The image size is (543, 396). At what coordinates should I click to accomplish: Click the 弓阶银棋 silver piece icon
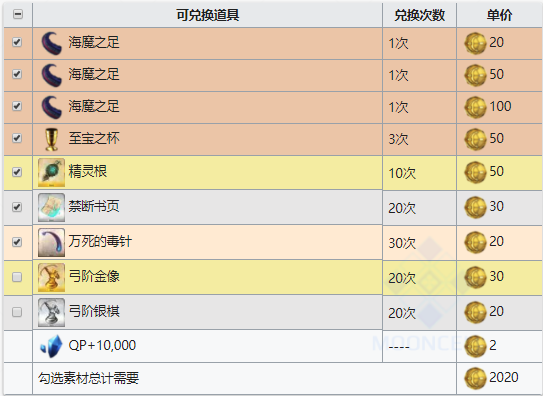51,312
